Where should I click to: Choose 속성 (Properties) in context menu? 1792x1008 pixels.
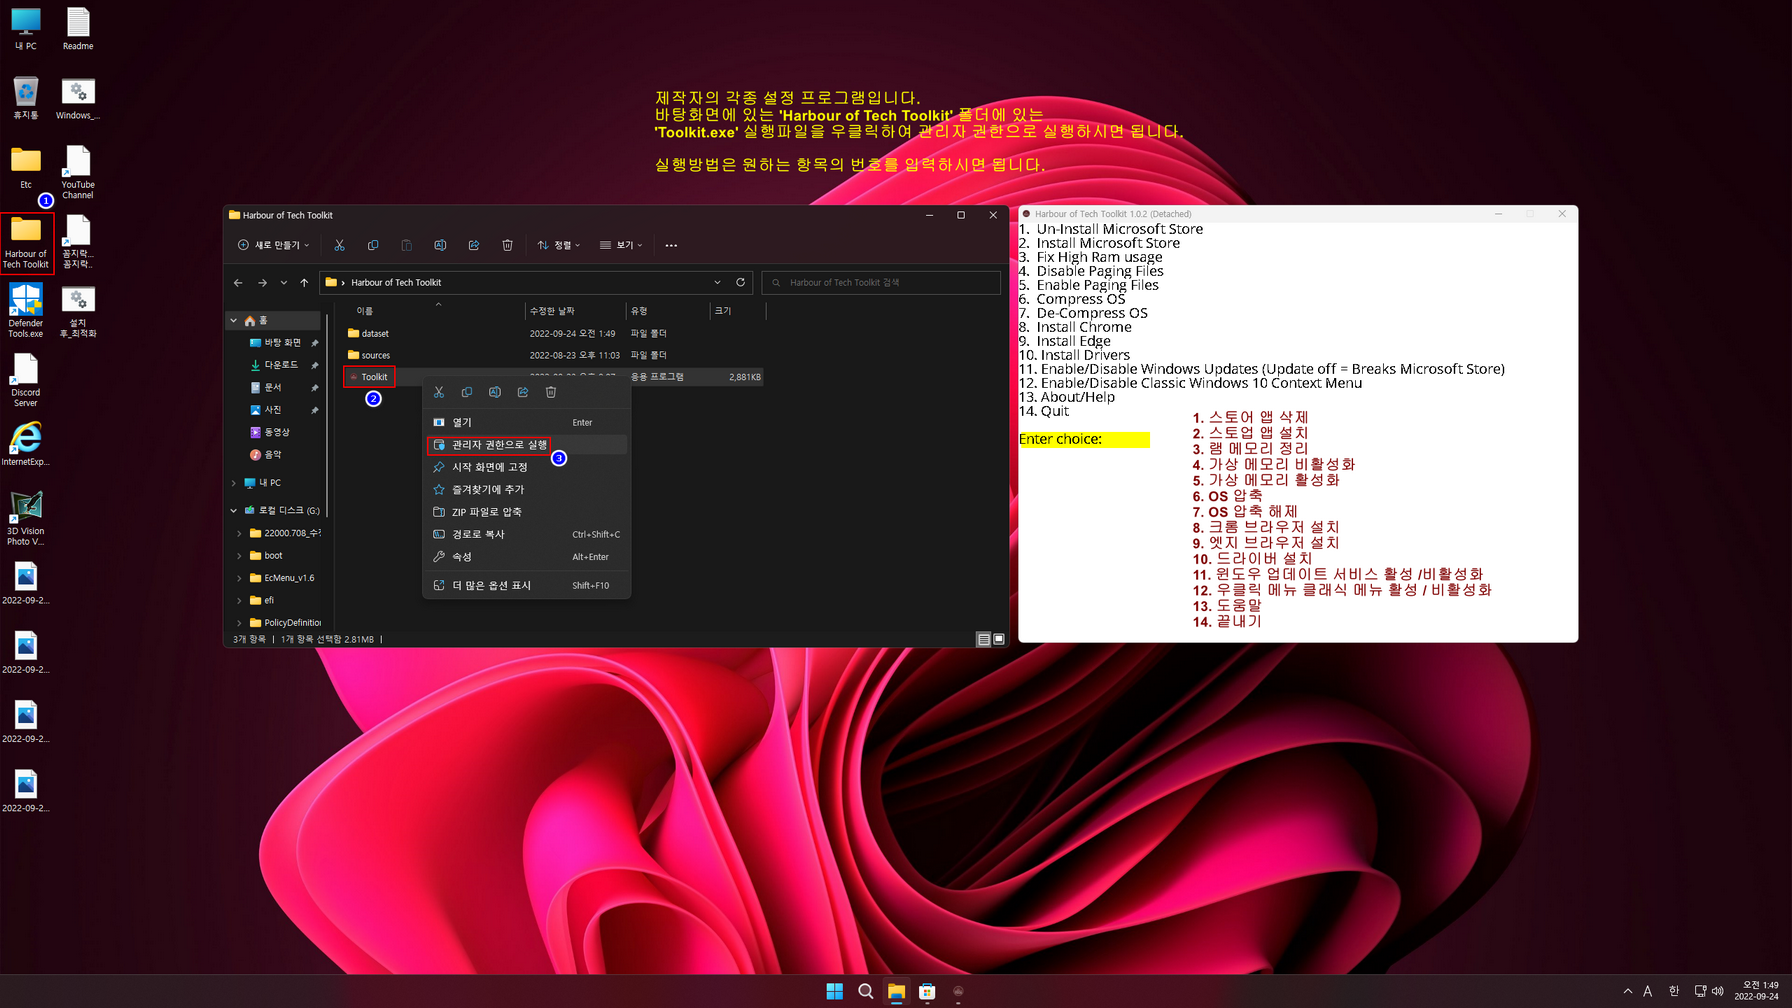coord(527,557)
